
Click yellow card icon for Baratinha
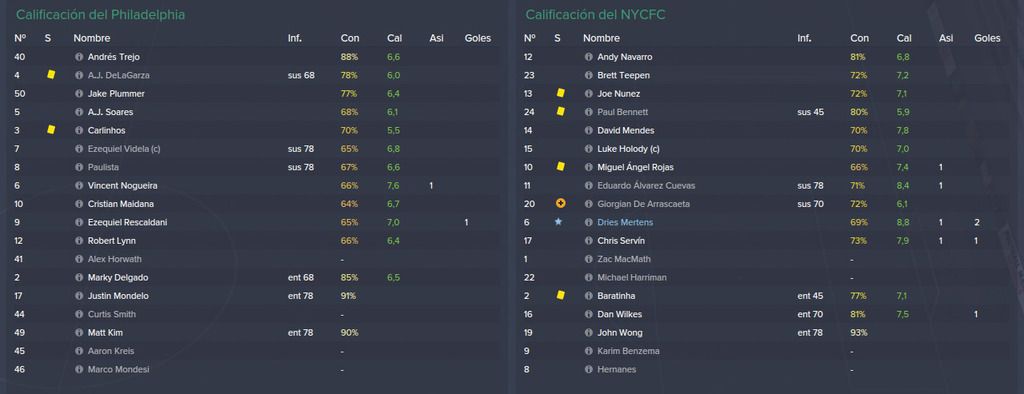560,295
